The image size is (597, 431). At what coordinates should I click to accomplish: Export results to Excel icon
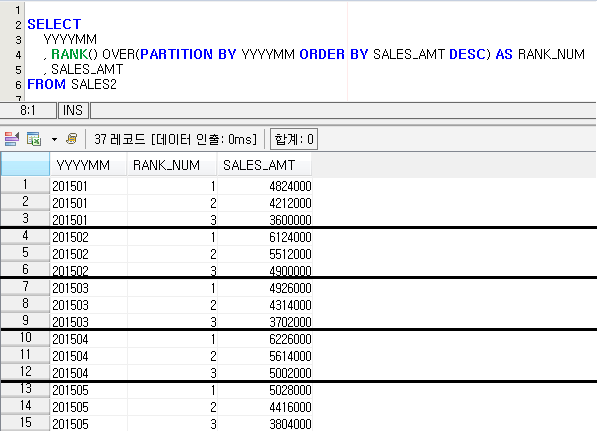[x=34, y=139]
